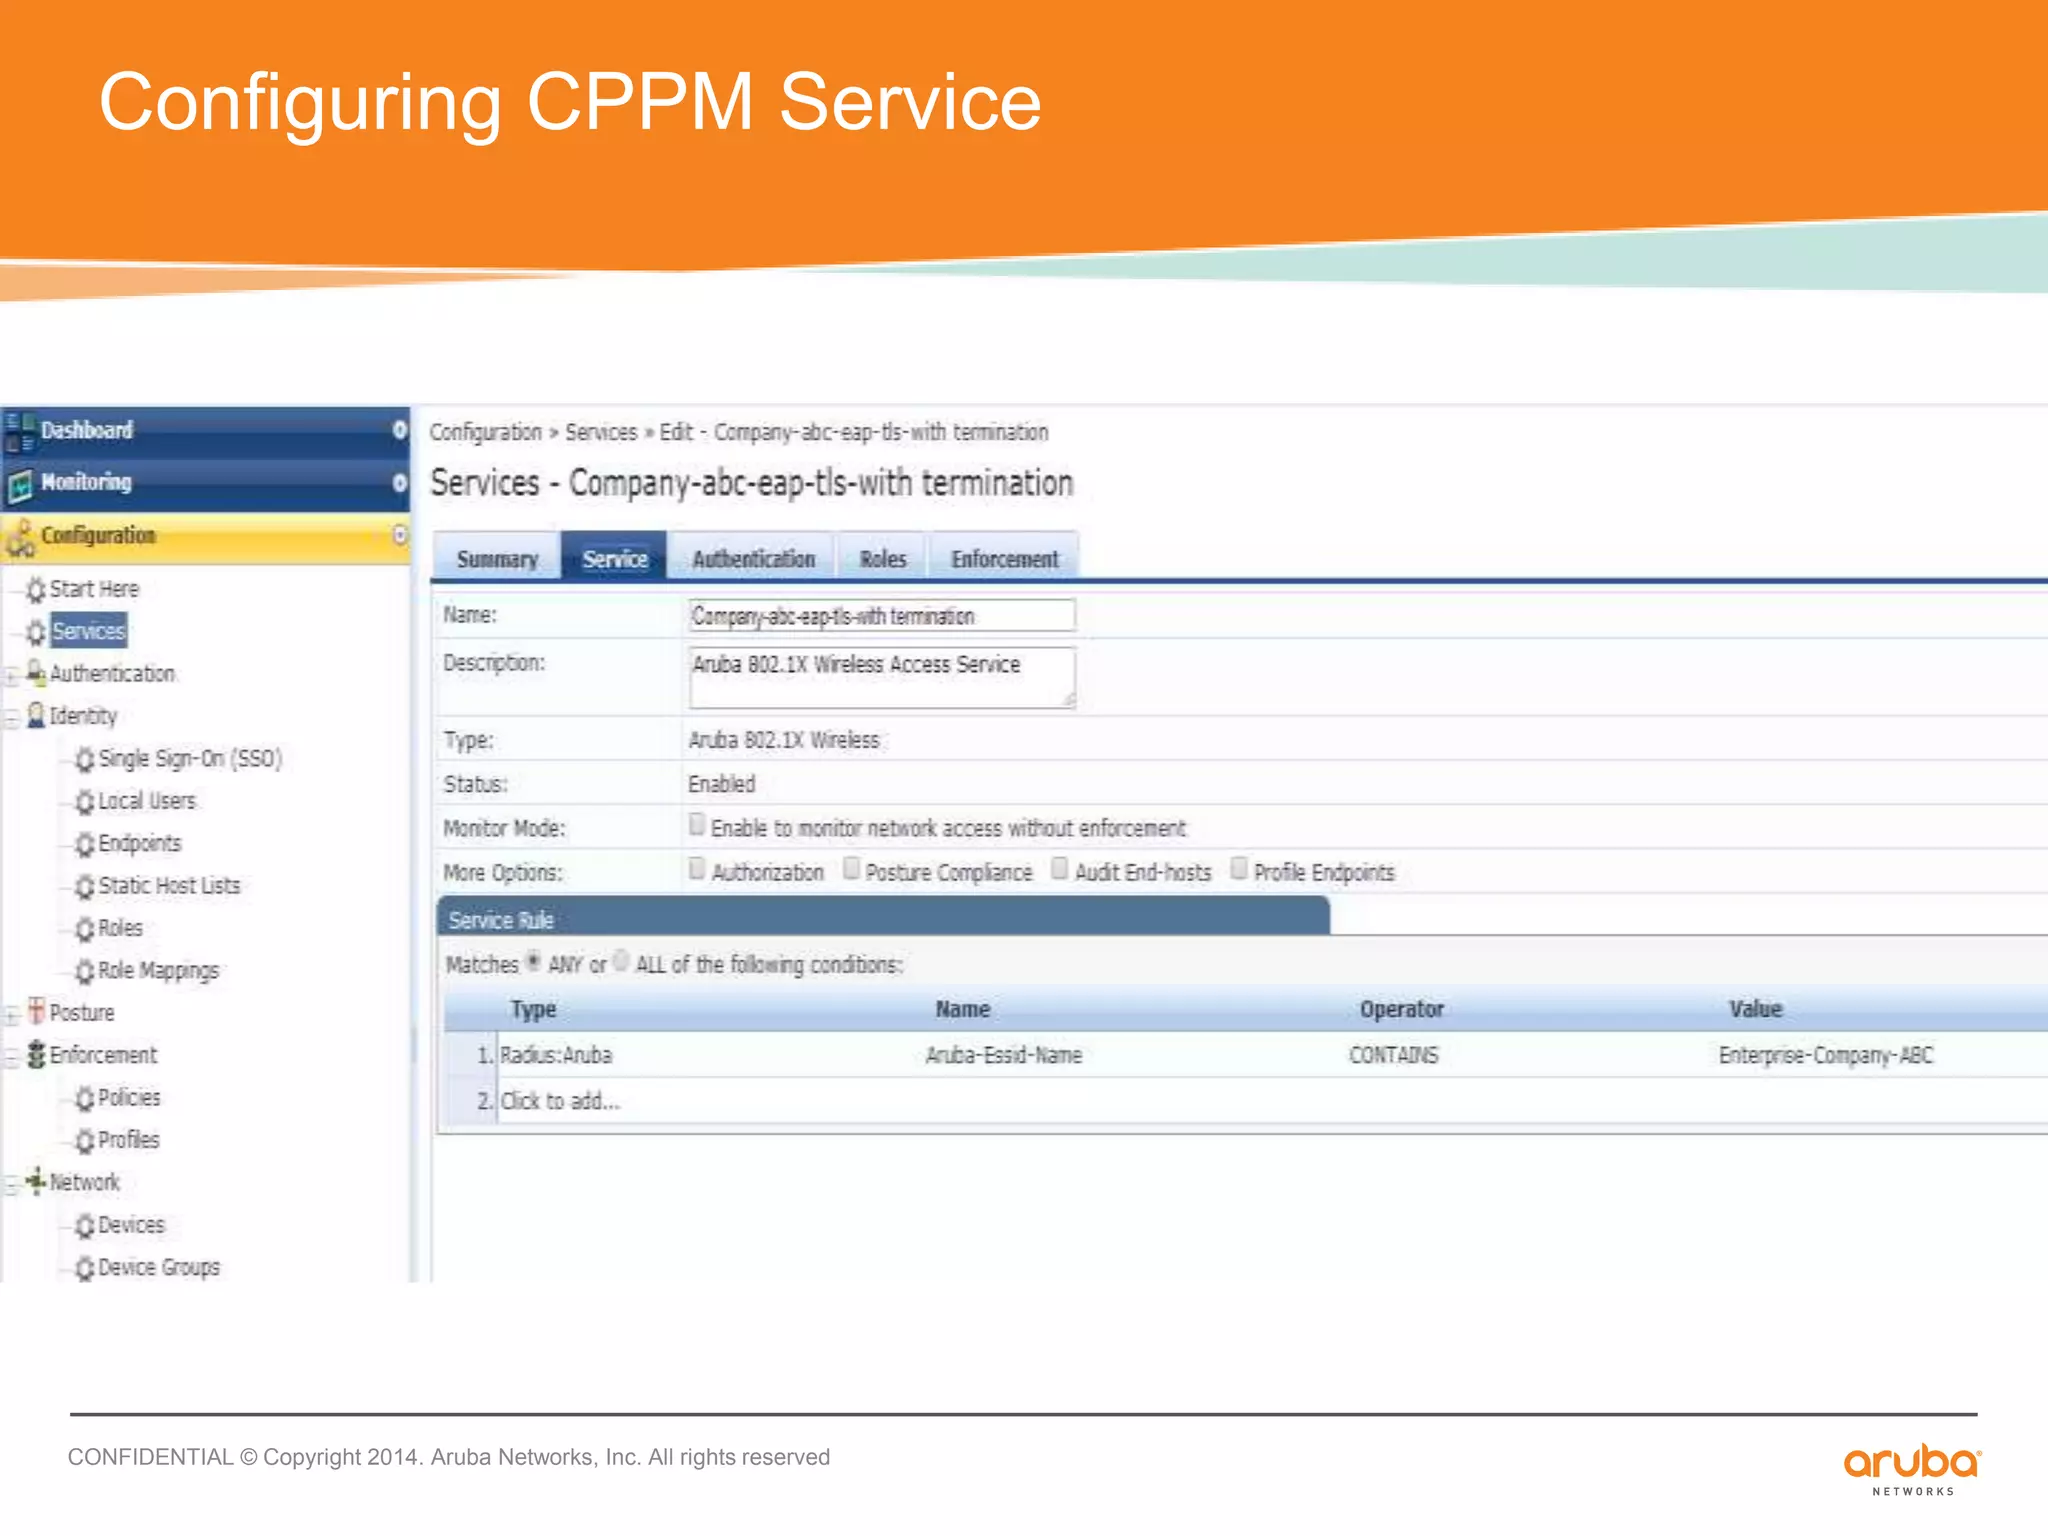Click gear icon beside Local Users
Viewport: 2048px width, 1536px height.
(85, 802)
